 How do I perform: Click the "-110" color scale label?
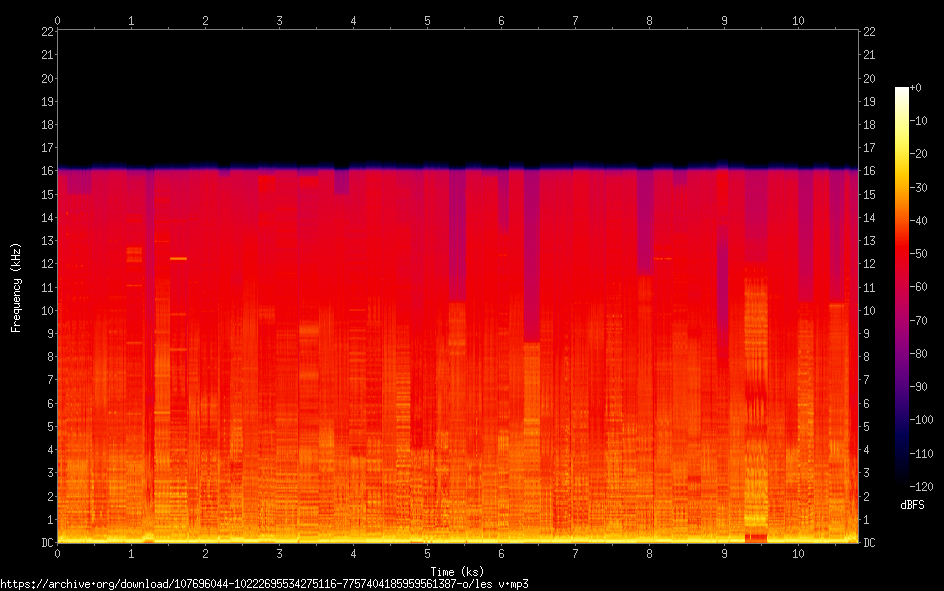[921, 454]
